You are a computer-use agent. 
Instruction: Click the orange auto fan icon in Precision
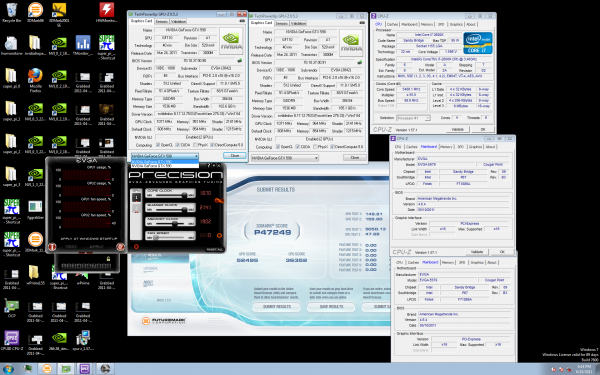click(x=219, y=235)
